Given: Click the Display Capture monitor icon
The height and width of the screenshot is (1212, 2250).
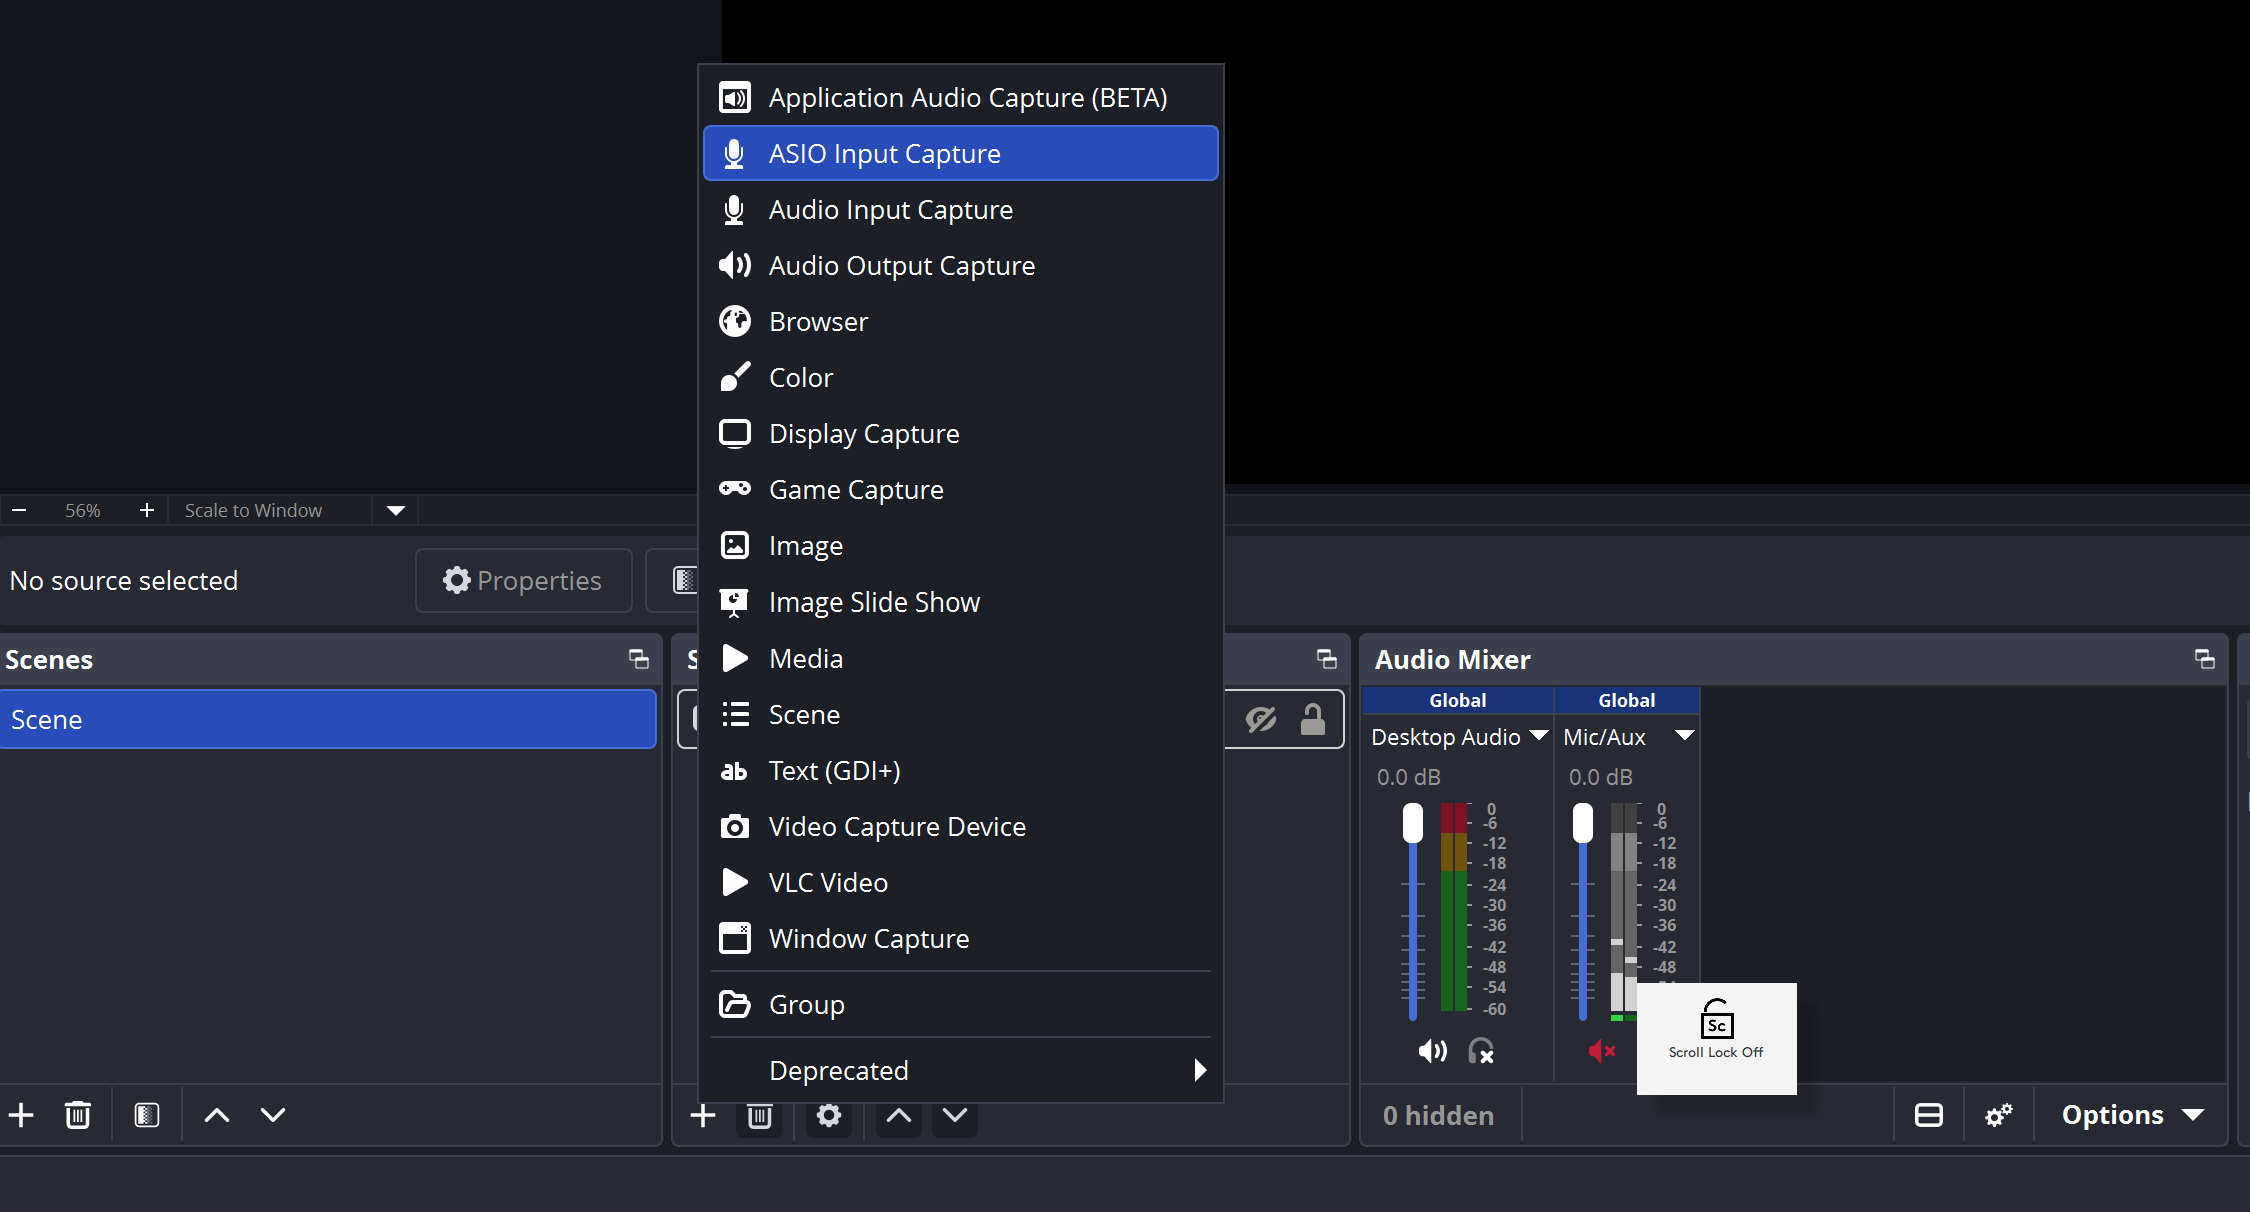Looking at the screenshot, I should (735, 433).
